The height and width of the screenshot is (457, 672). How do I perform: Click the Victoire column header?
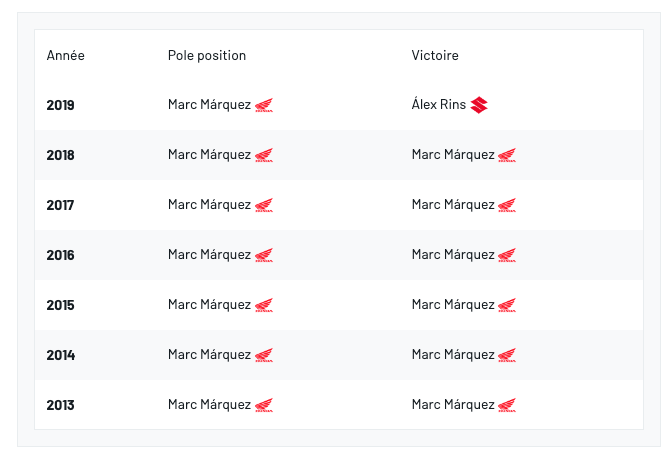435,55
